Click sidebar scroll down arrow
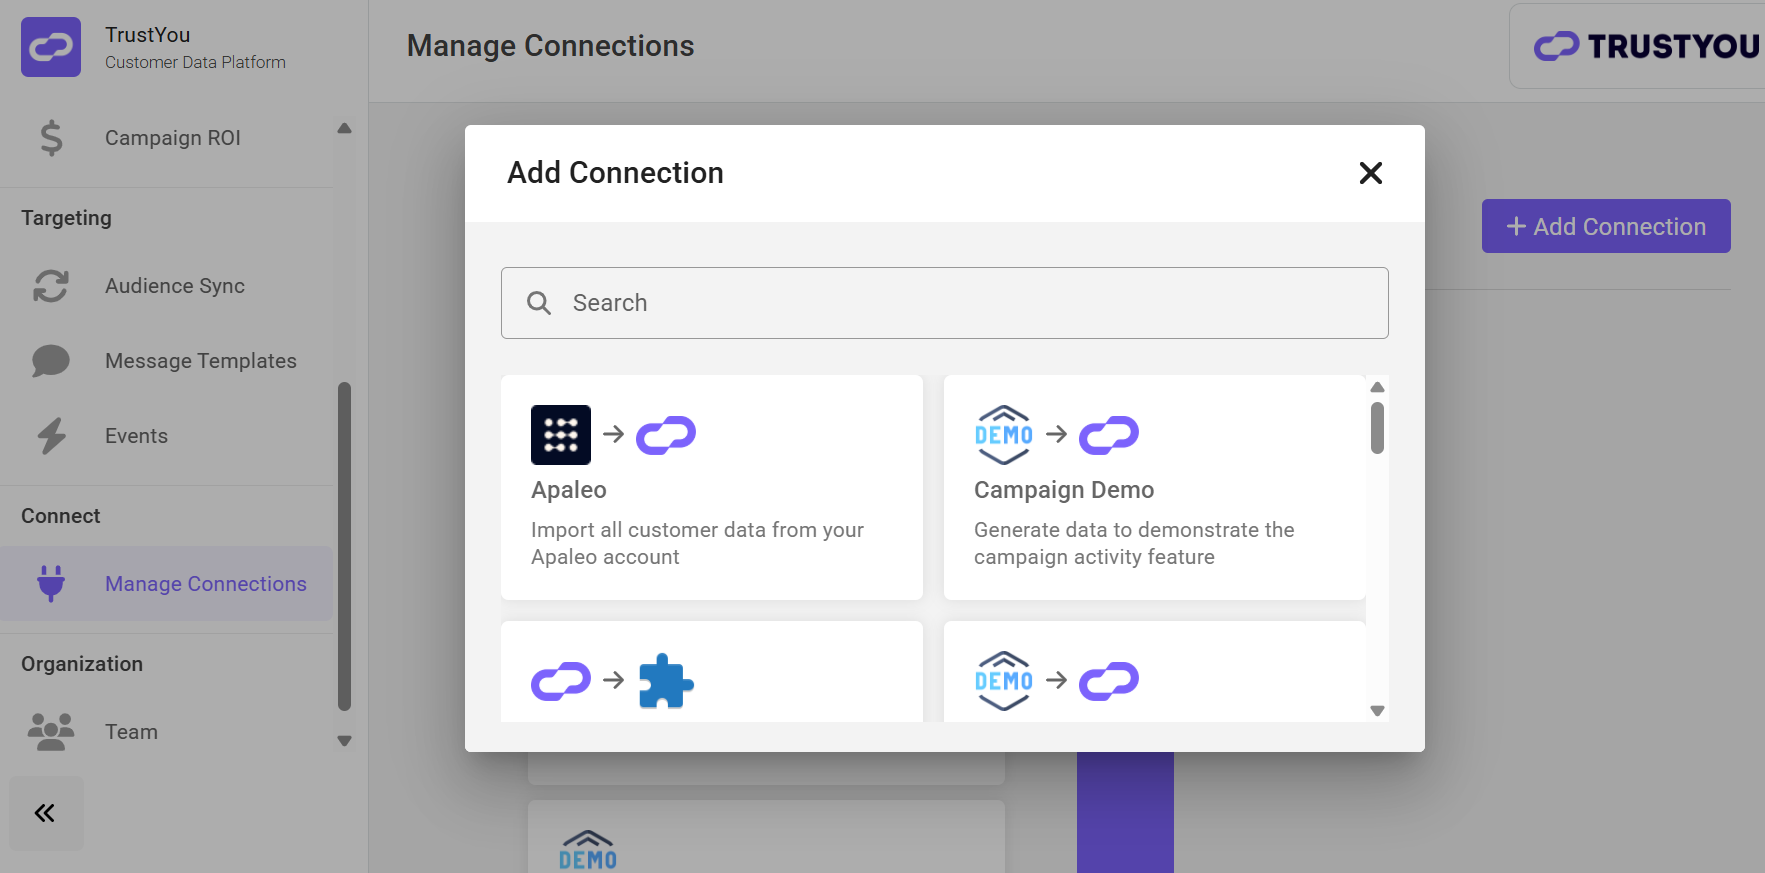This screenshot has width=1765, height=873. (344, 741)
